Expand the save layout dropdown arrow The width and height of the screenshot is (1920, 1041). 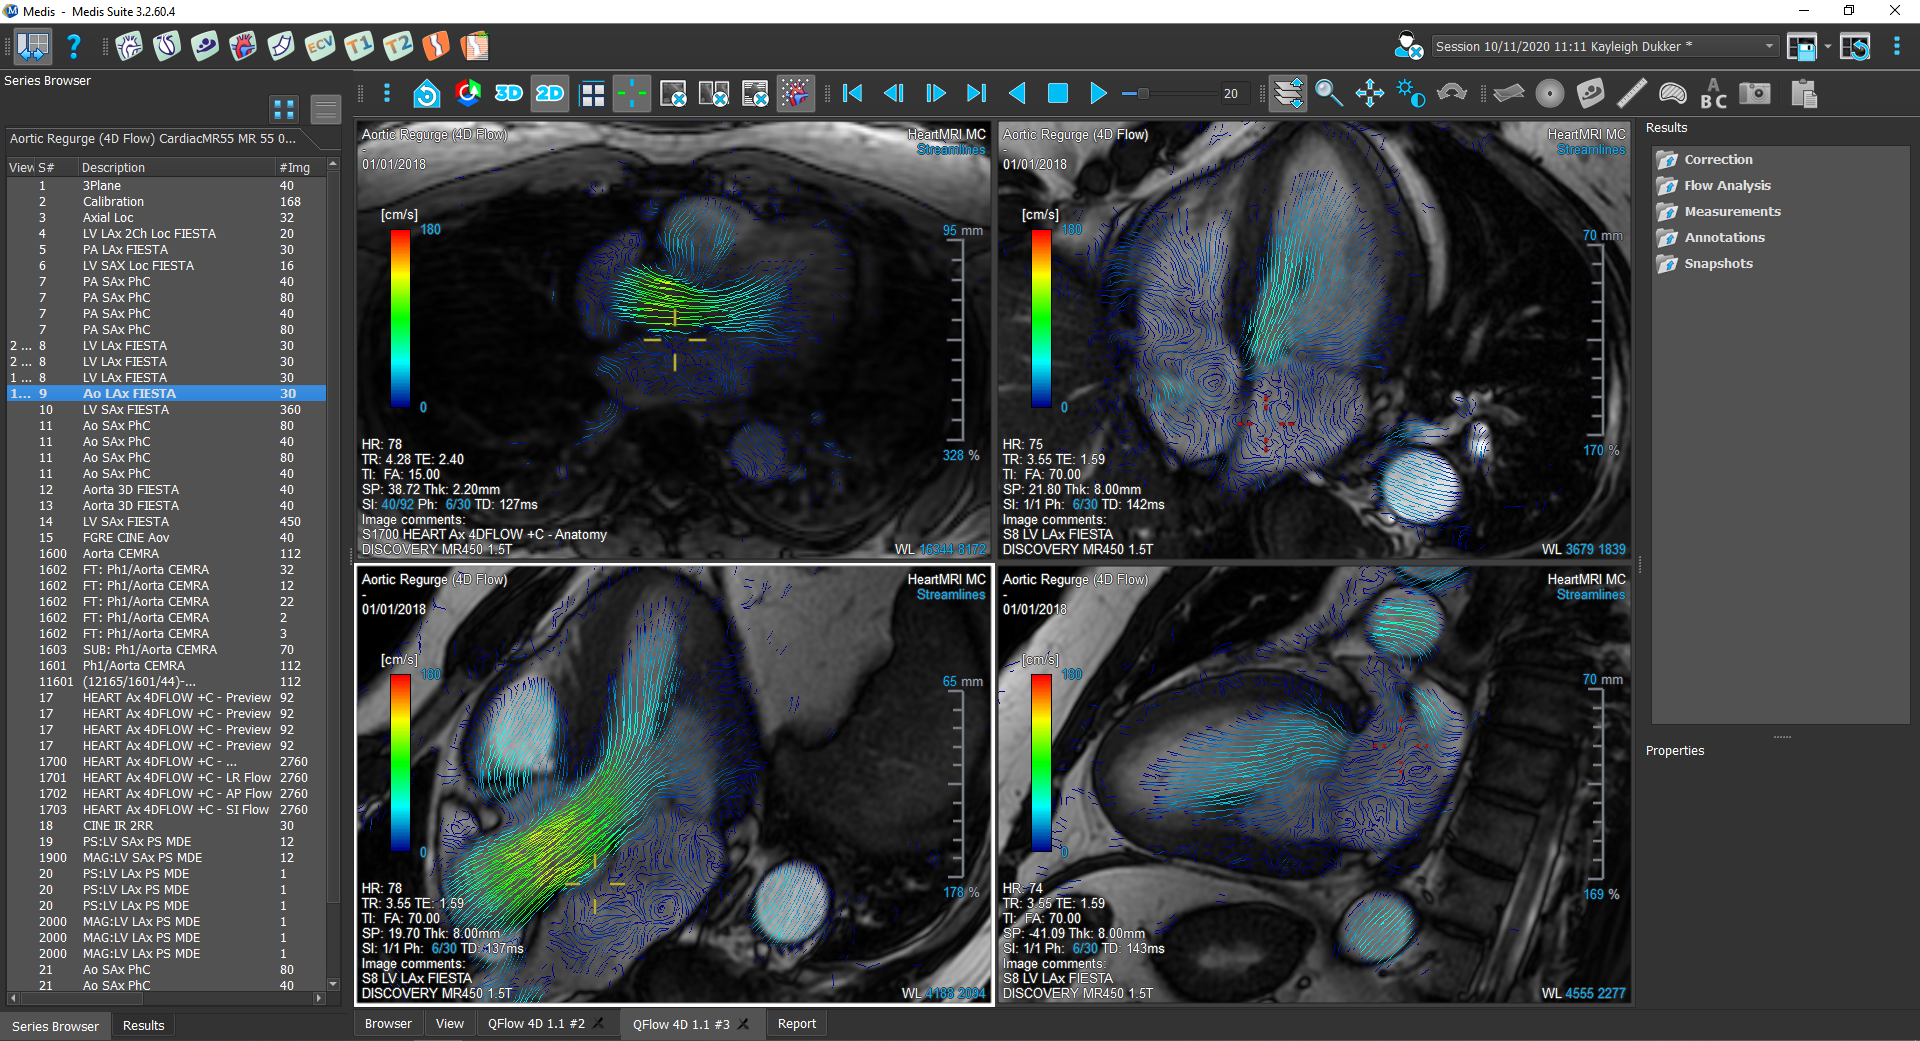click(x=1827, y=46)
